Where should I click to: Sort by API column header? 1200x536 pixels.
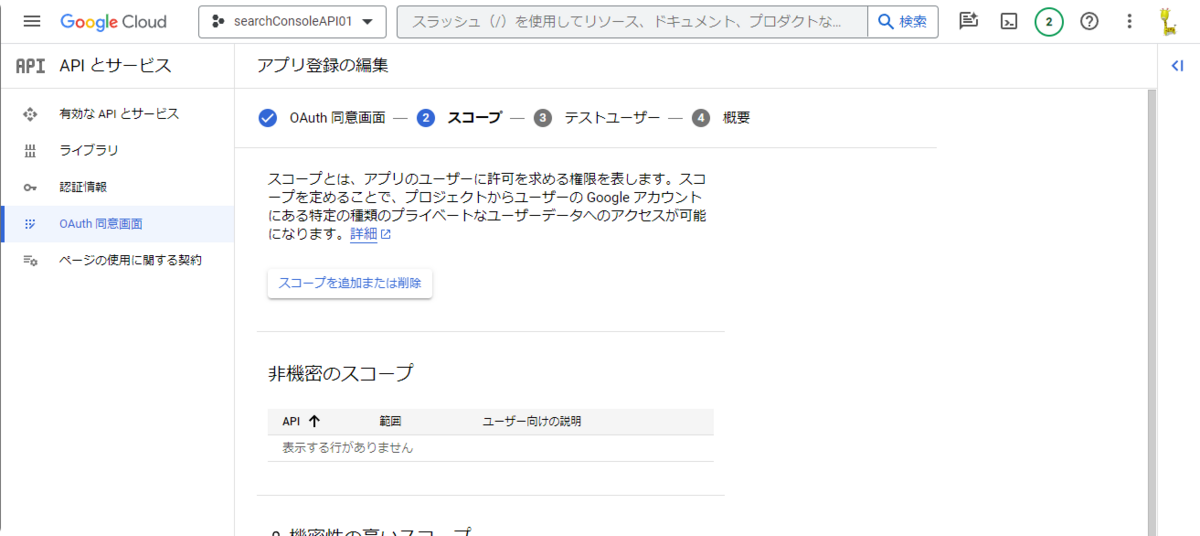pyautogui.click(x=292, y=421)
